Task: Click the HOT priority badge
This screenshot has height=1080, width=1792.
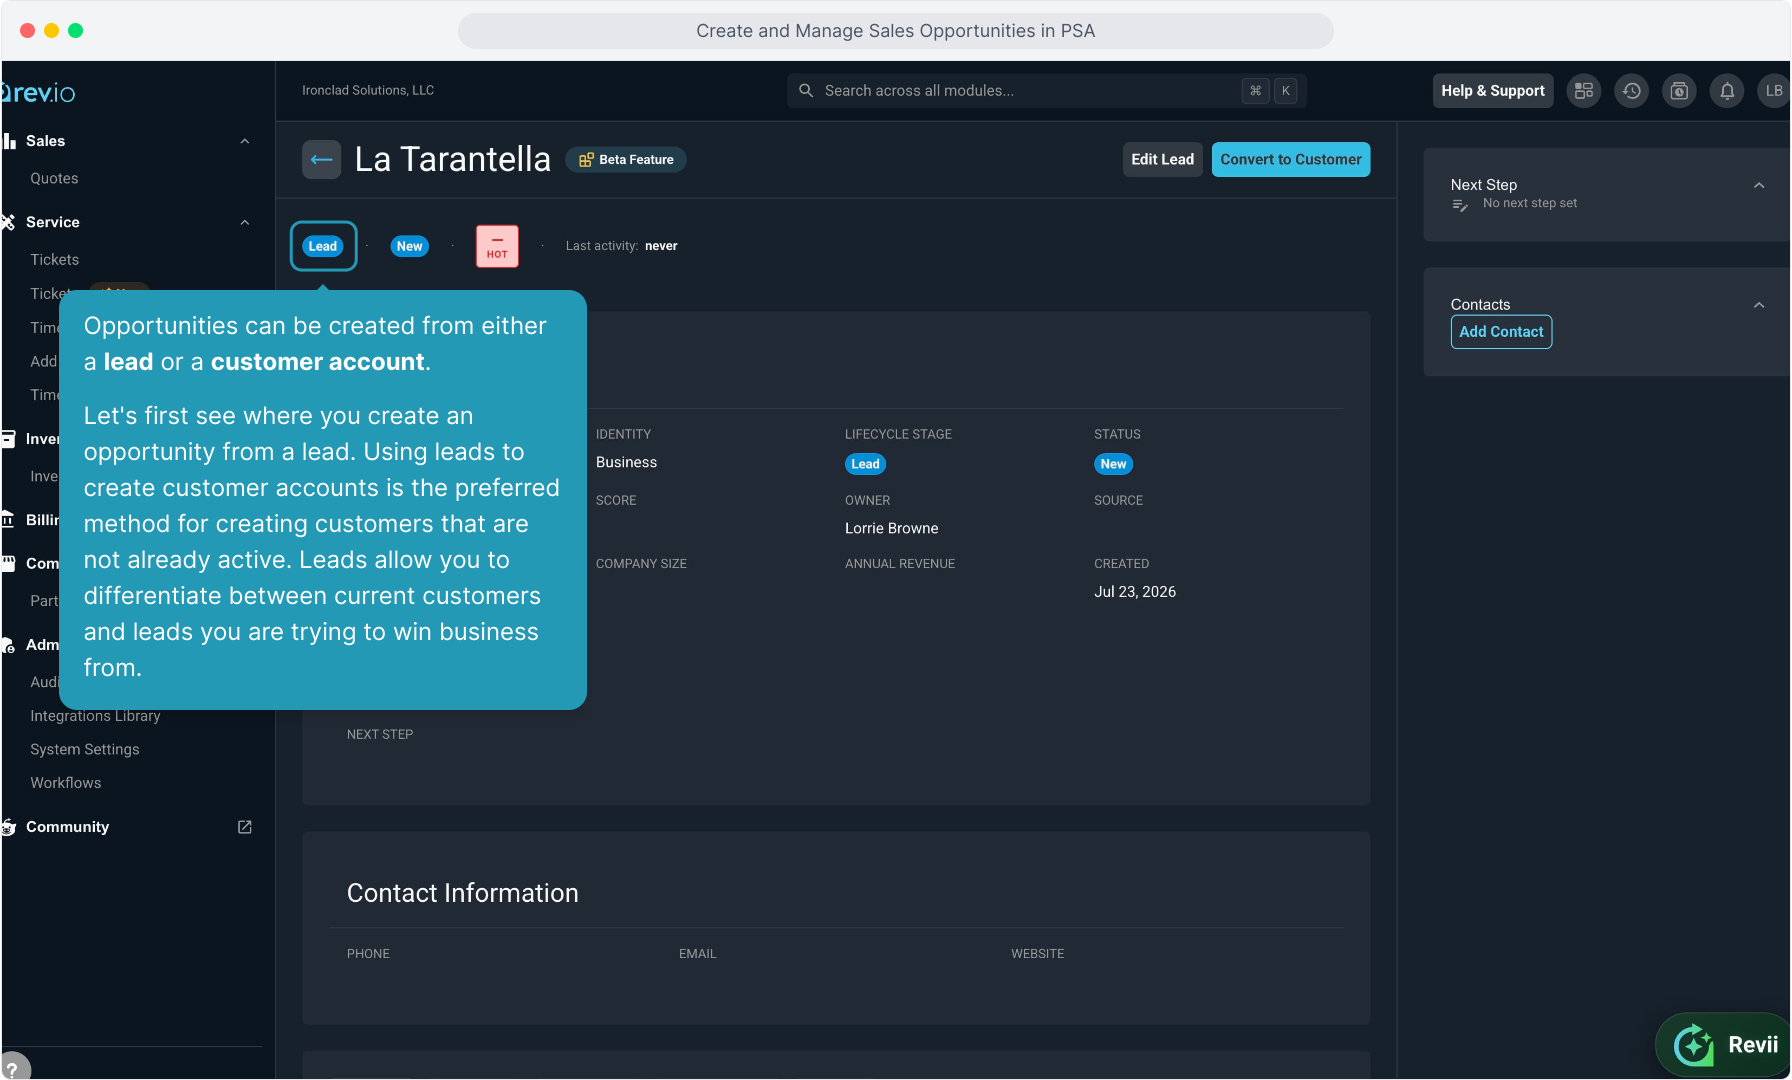Action: tap(497, 246)
